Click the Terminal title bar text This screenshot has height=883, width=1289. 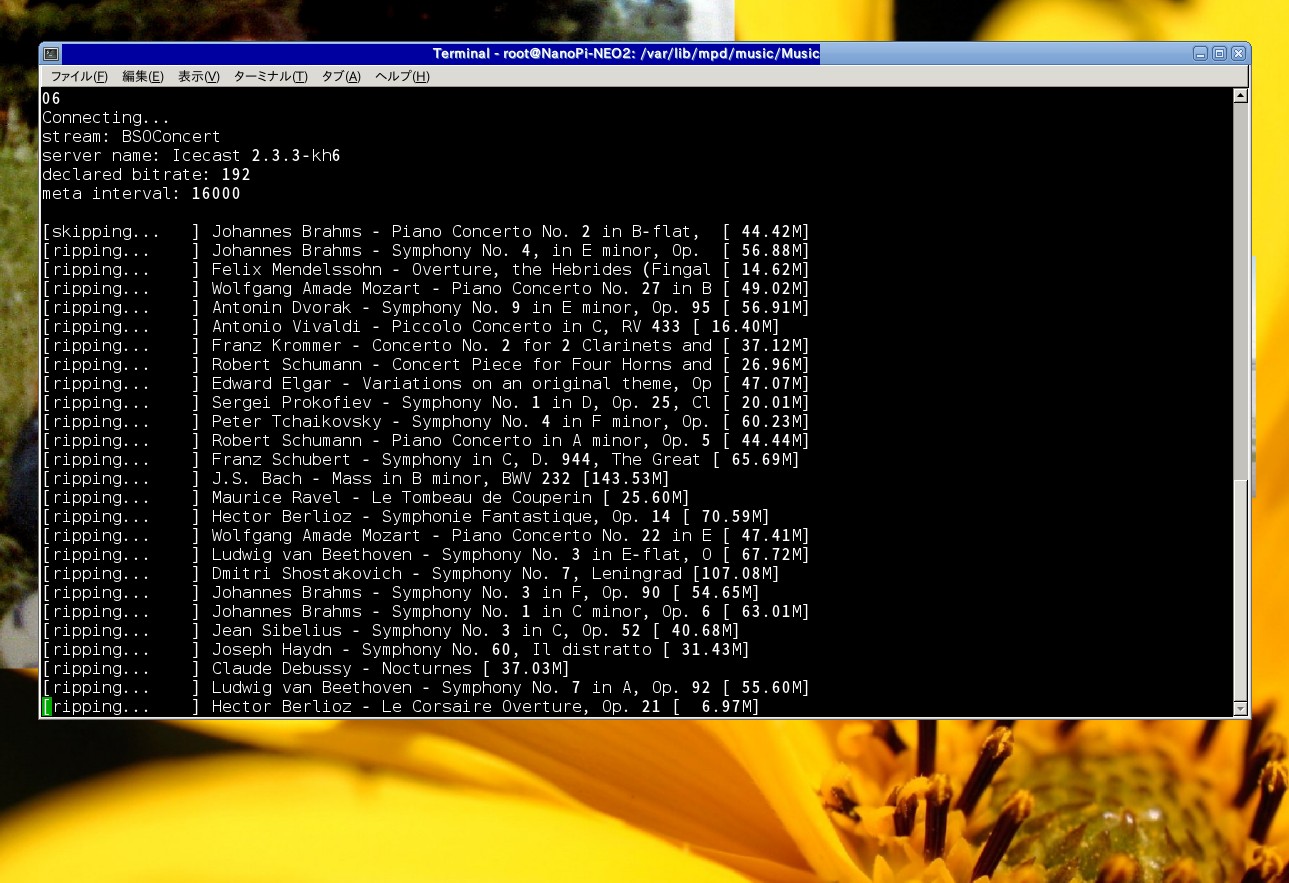coord(626,54)
